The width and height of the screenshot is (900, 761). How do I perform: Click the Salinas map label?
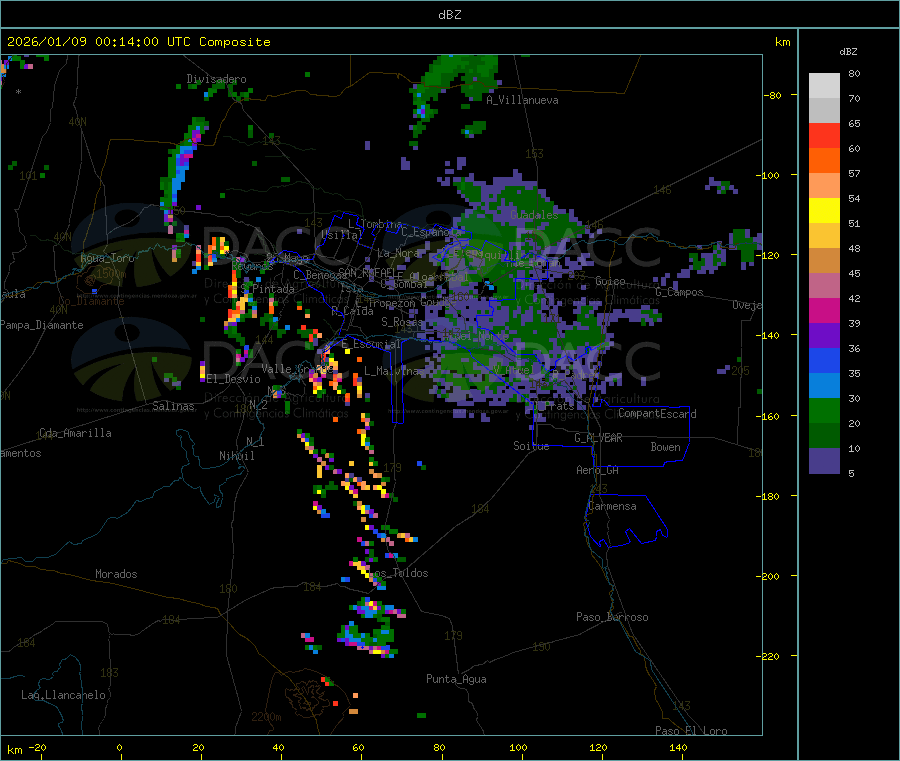click(173, 406)
